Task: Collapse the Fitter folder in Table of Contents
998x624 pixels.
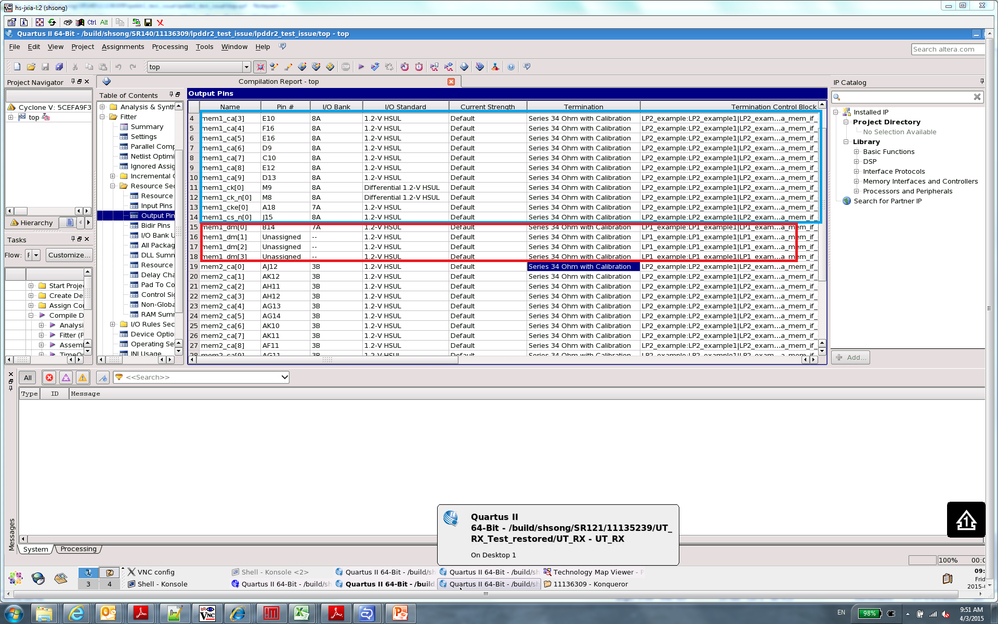Action: pos(103,117)
